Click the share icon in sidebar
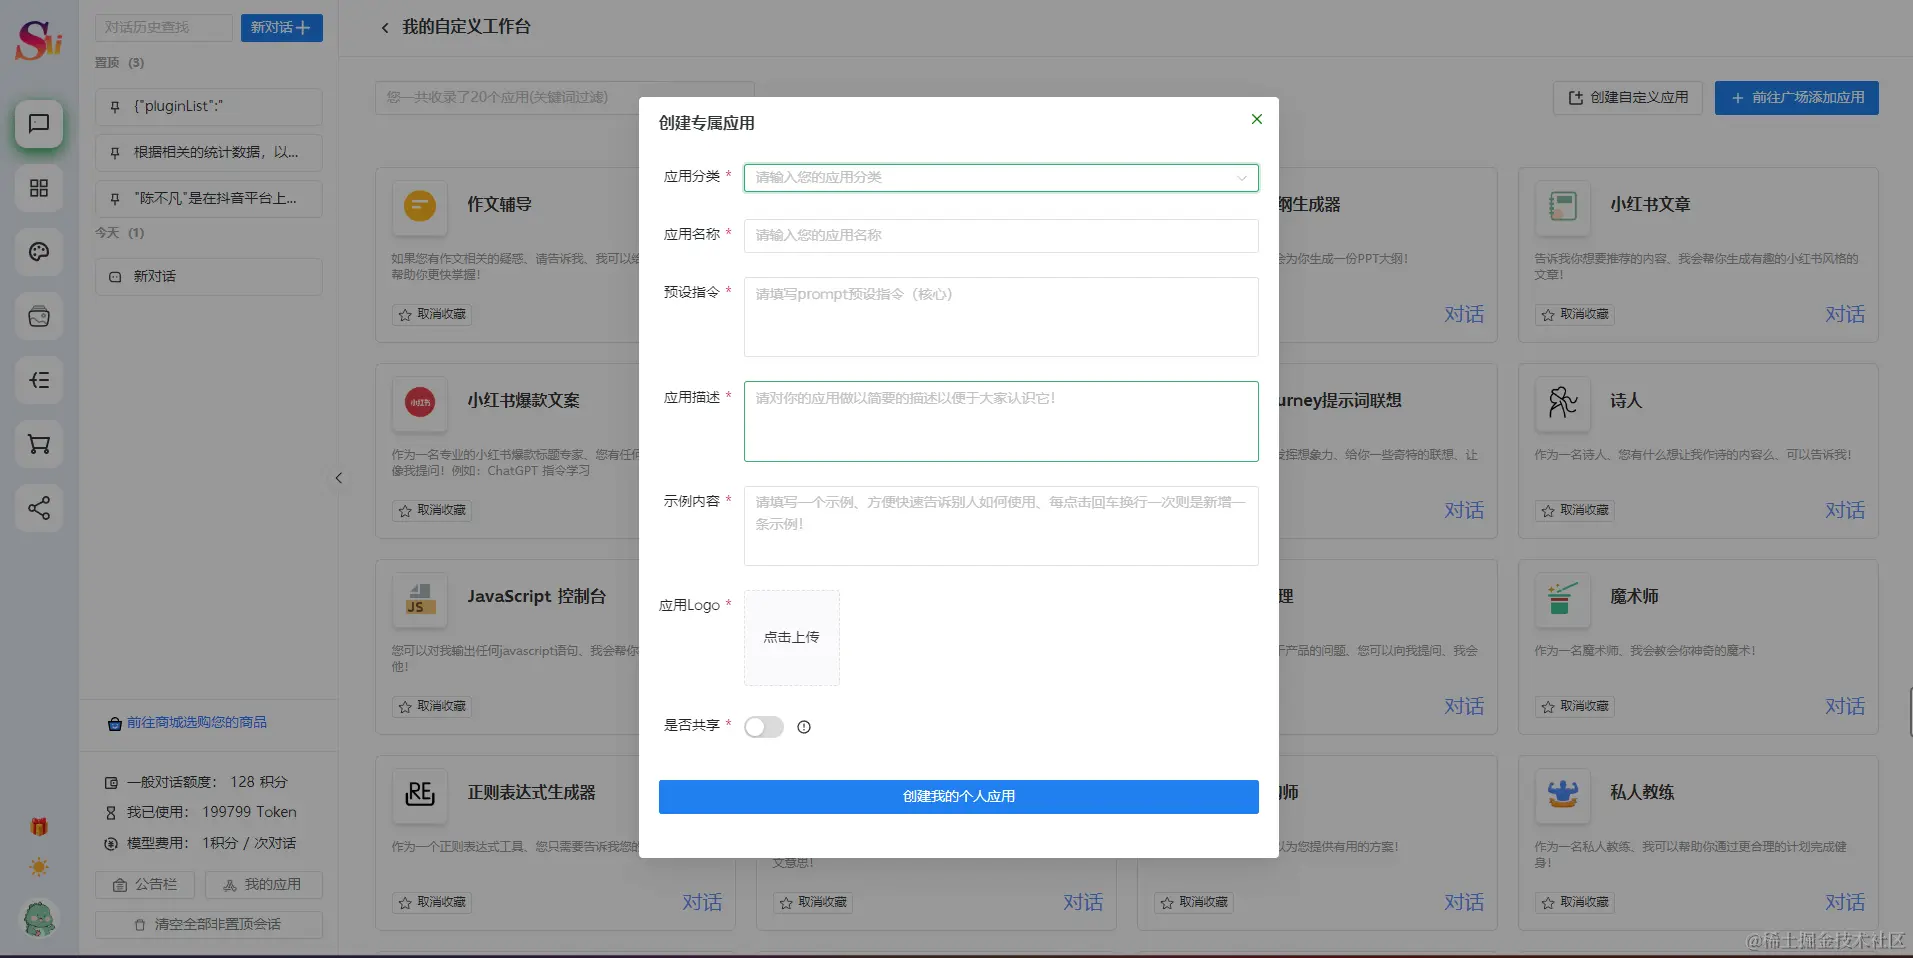Image resolution: width=1913 pixels, height=958 pixels. [38, 508]
